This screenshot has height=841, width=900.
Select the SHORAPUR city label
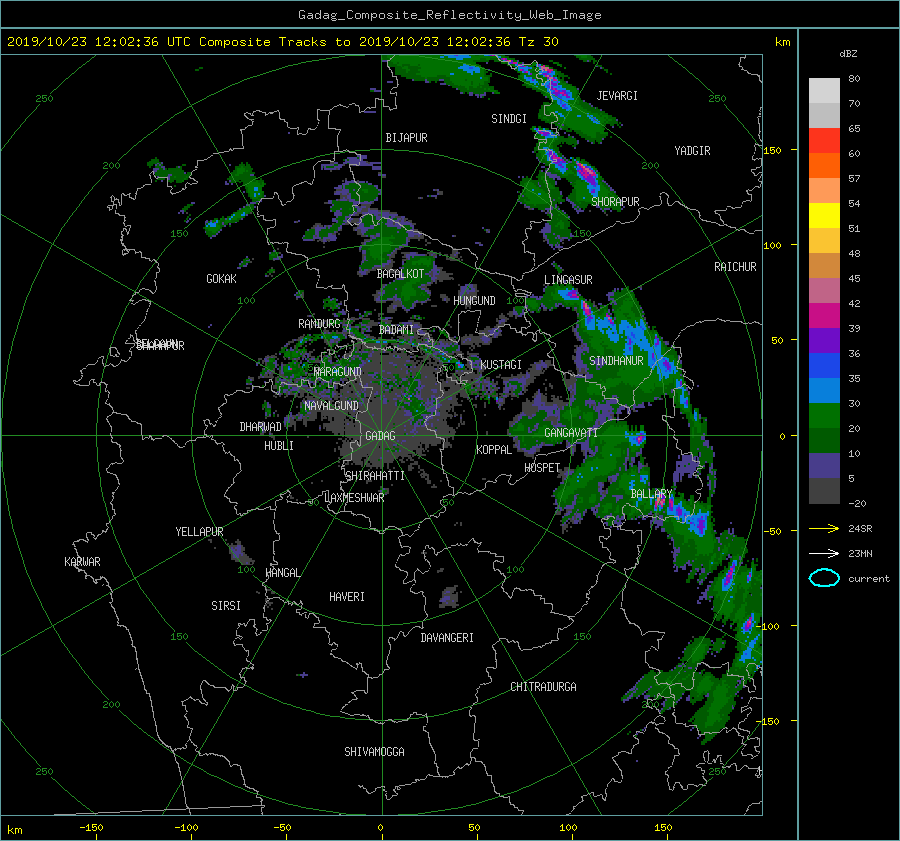click(615, 202)
